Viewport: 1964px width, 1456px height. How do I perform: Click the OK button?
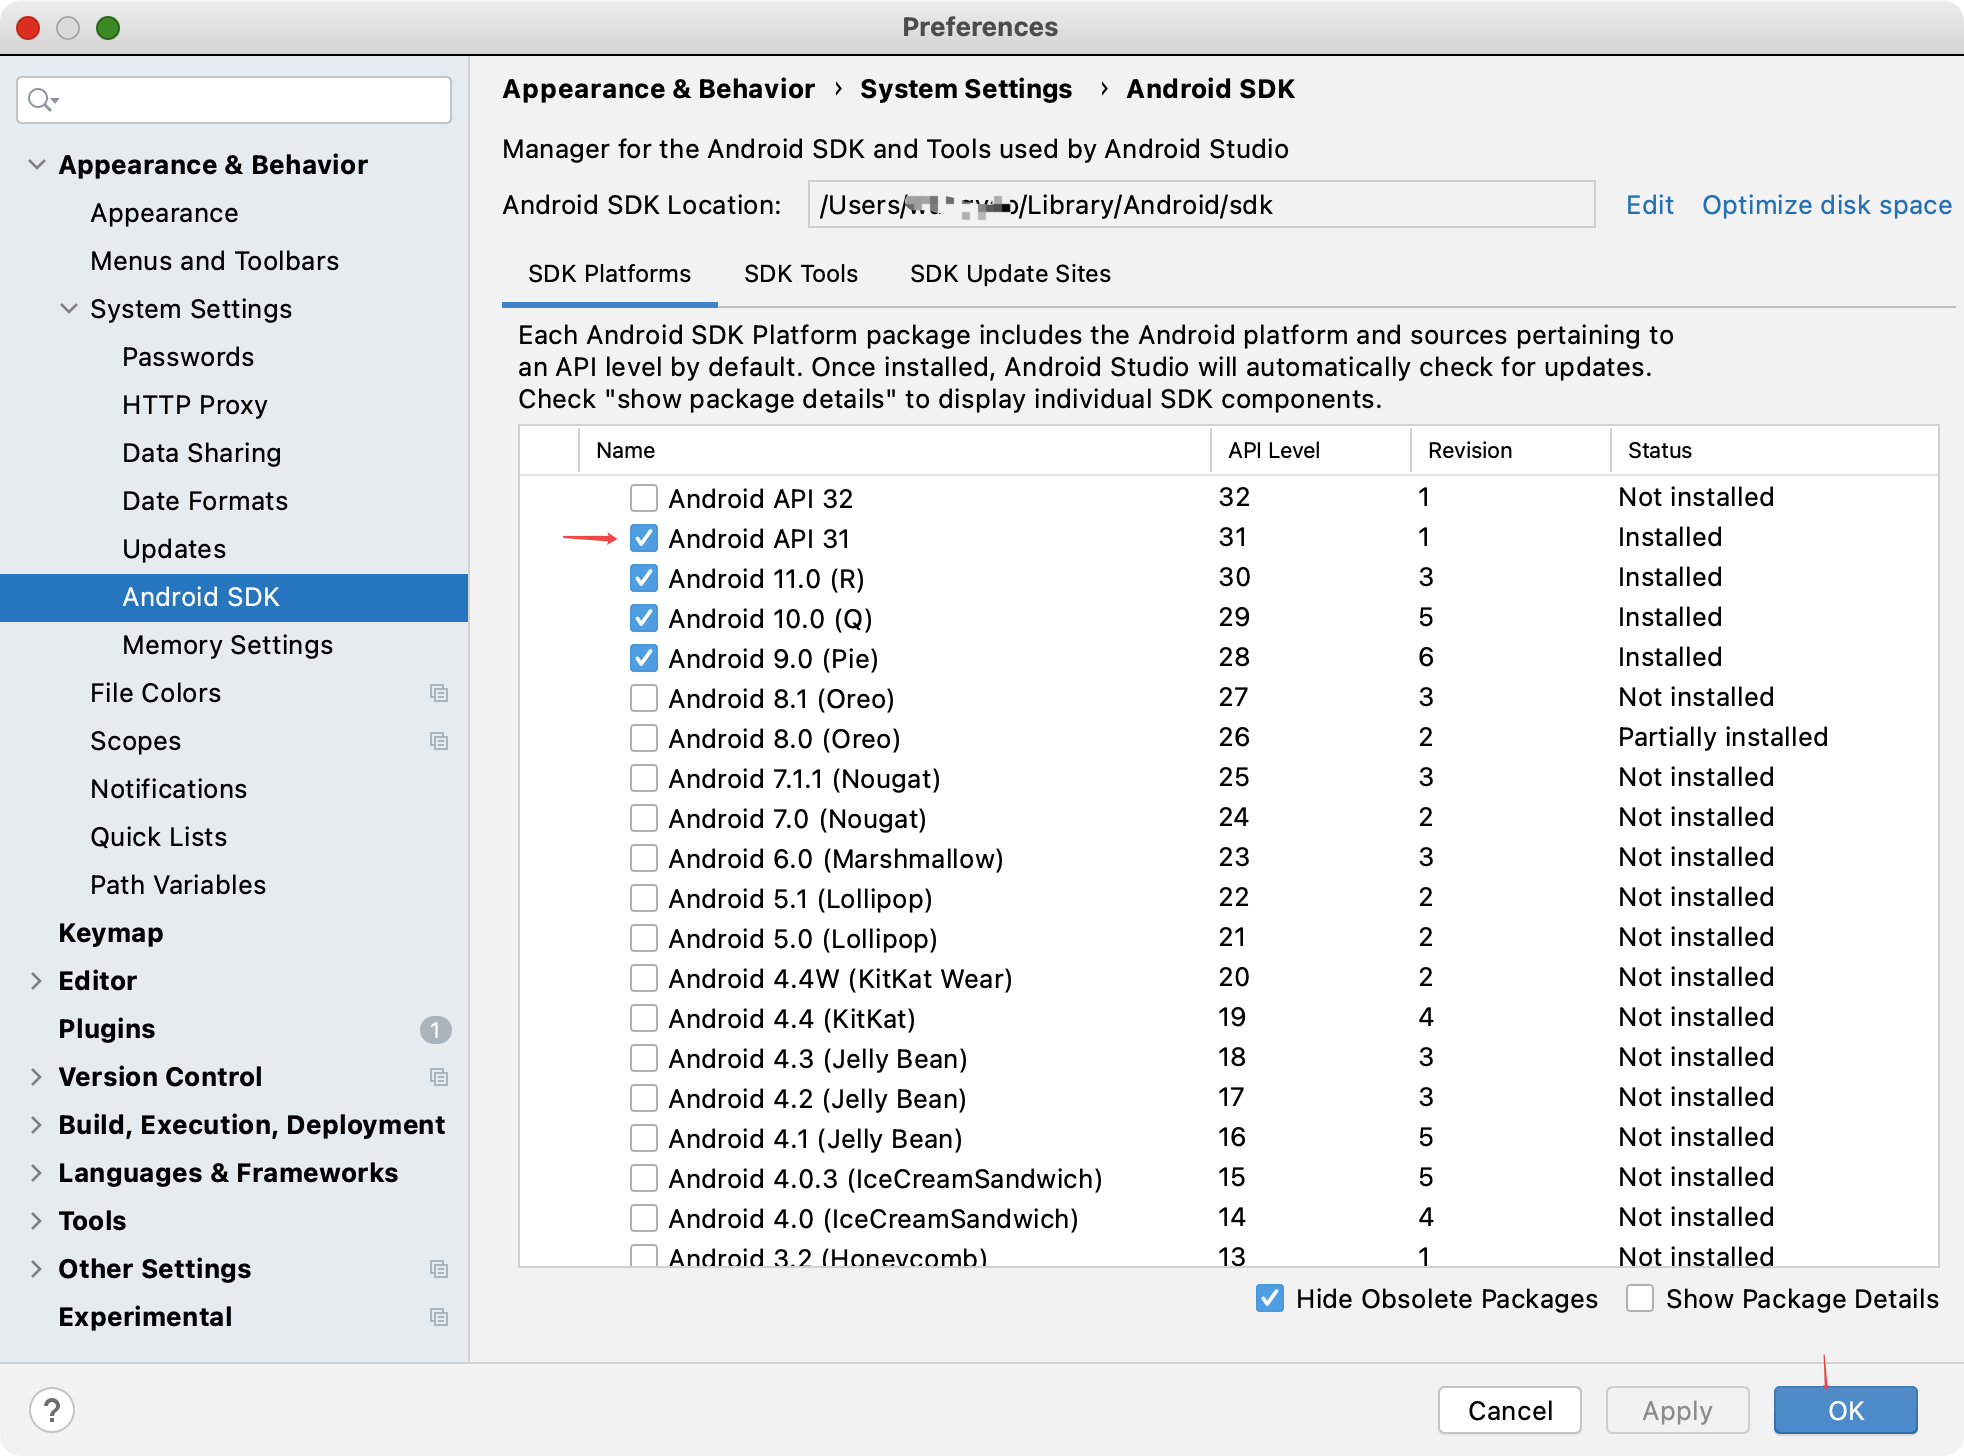(x=1845, y=1410)
